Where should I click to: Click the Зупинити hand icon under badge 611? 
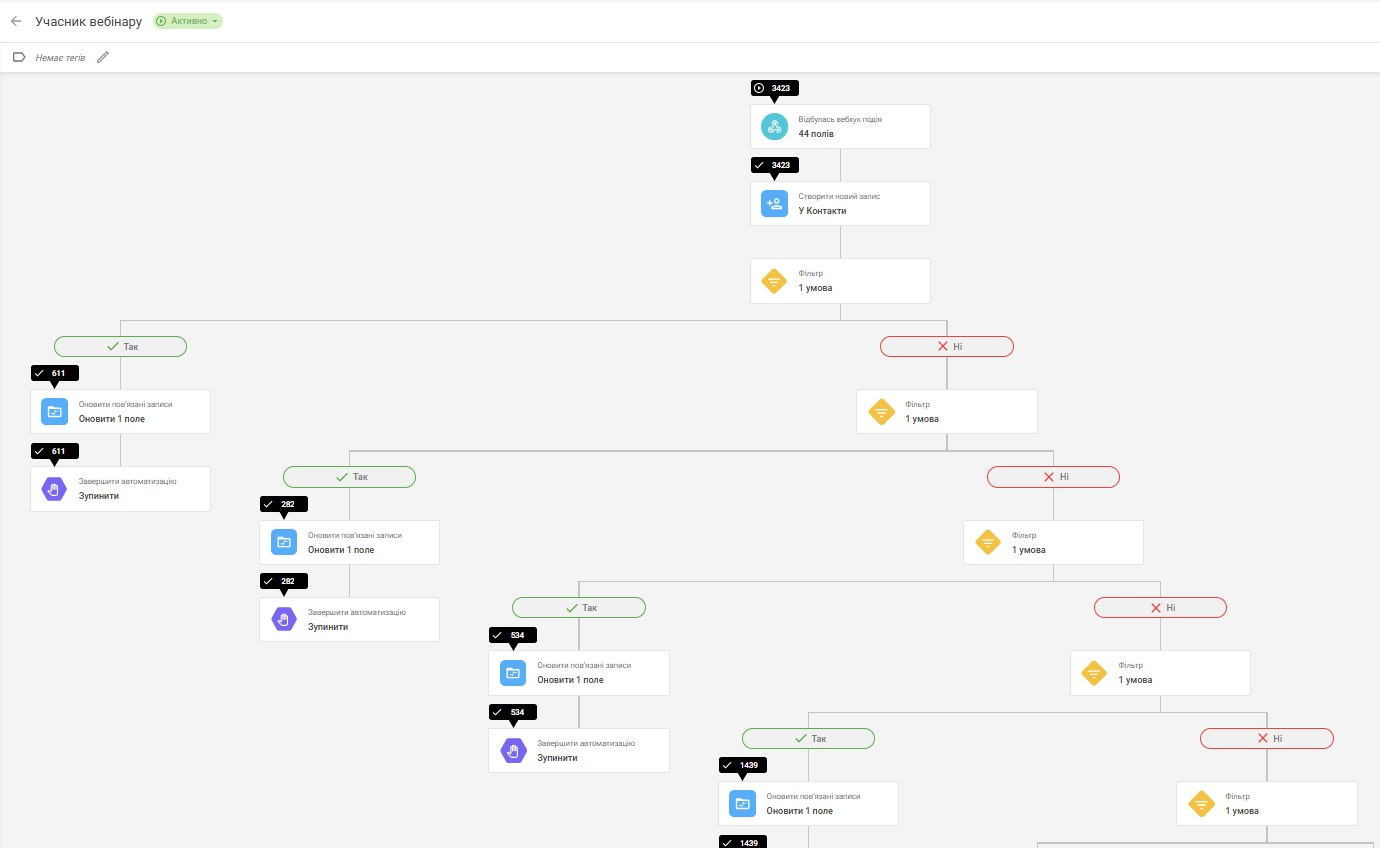pyautogui.click(x=54, y=489)
